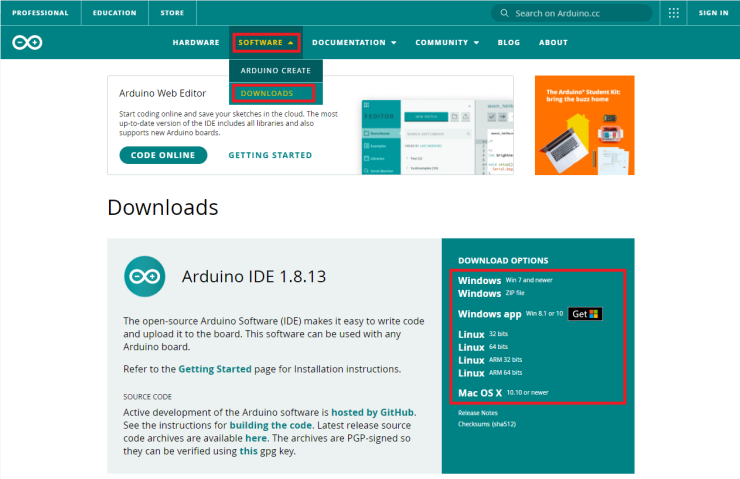
Task: Go to the Blog page
Action: pos(509,42)
